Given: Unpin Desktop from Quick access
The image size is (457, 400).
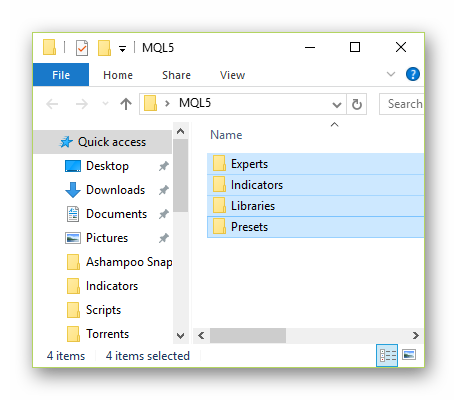Looking at the screenshot, I should pyautogui.click(x=163, y=166).
